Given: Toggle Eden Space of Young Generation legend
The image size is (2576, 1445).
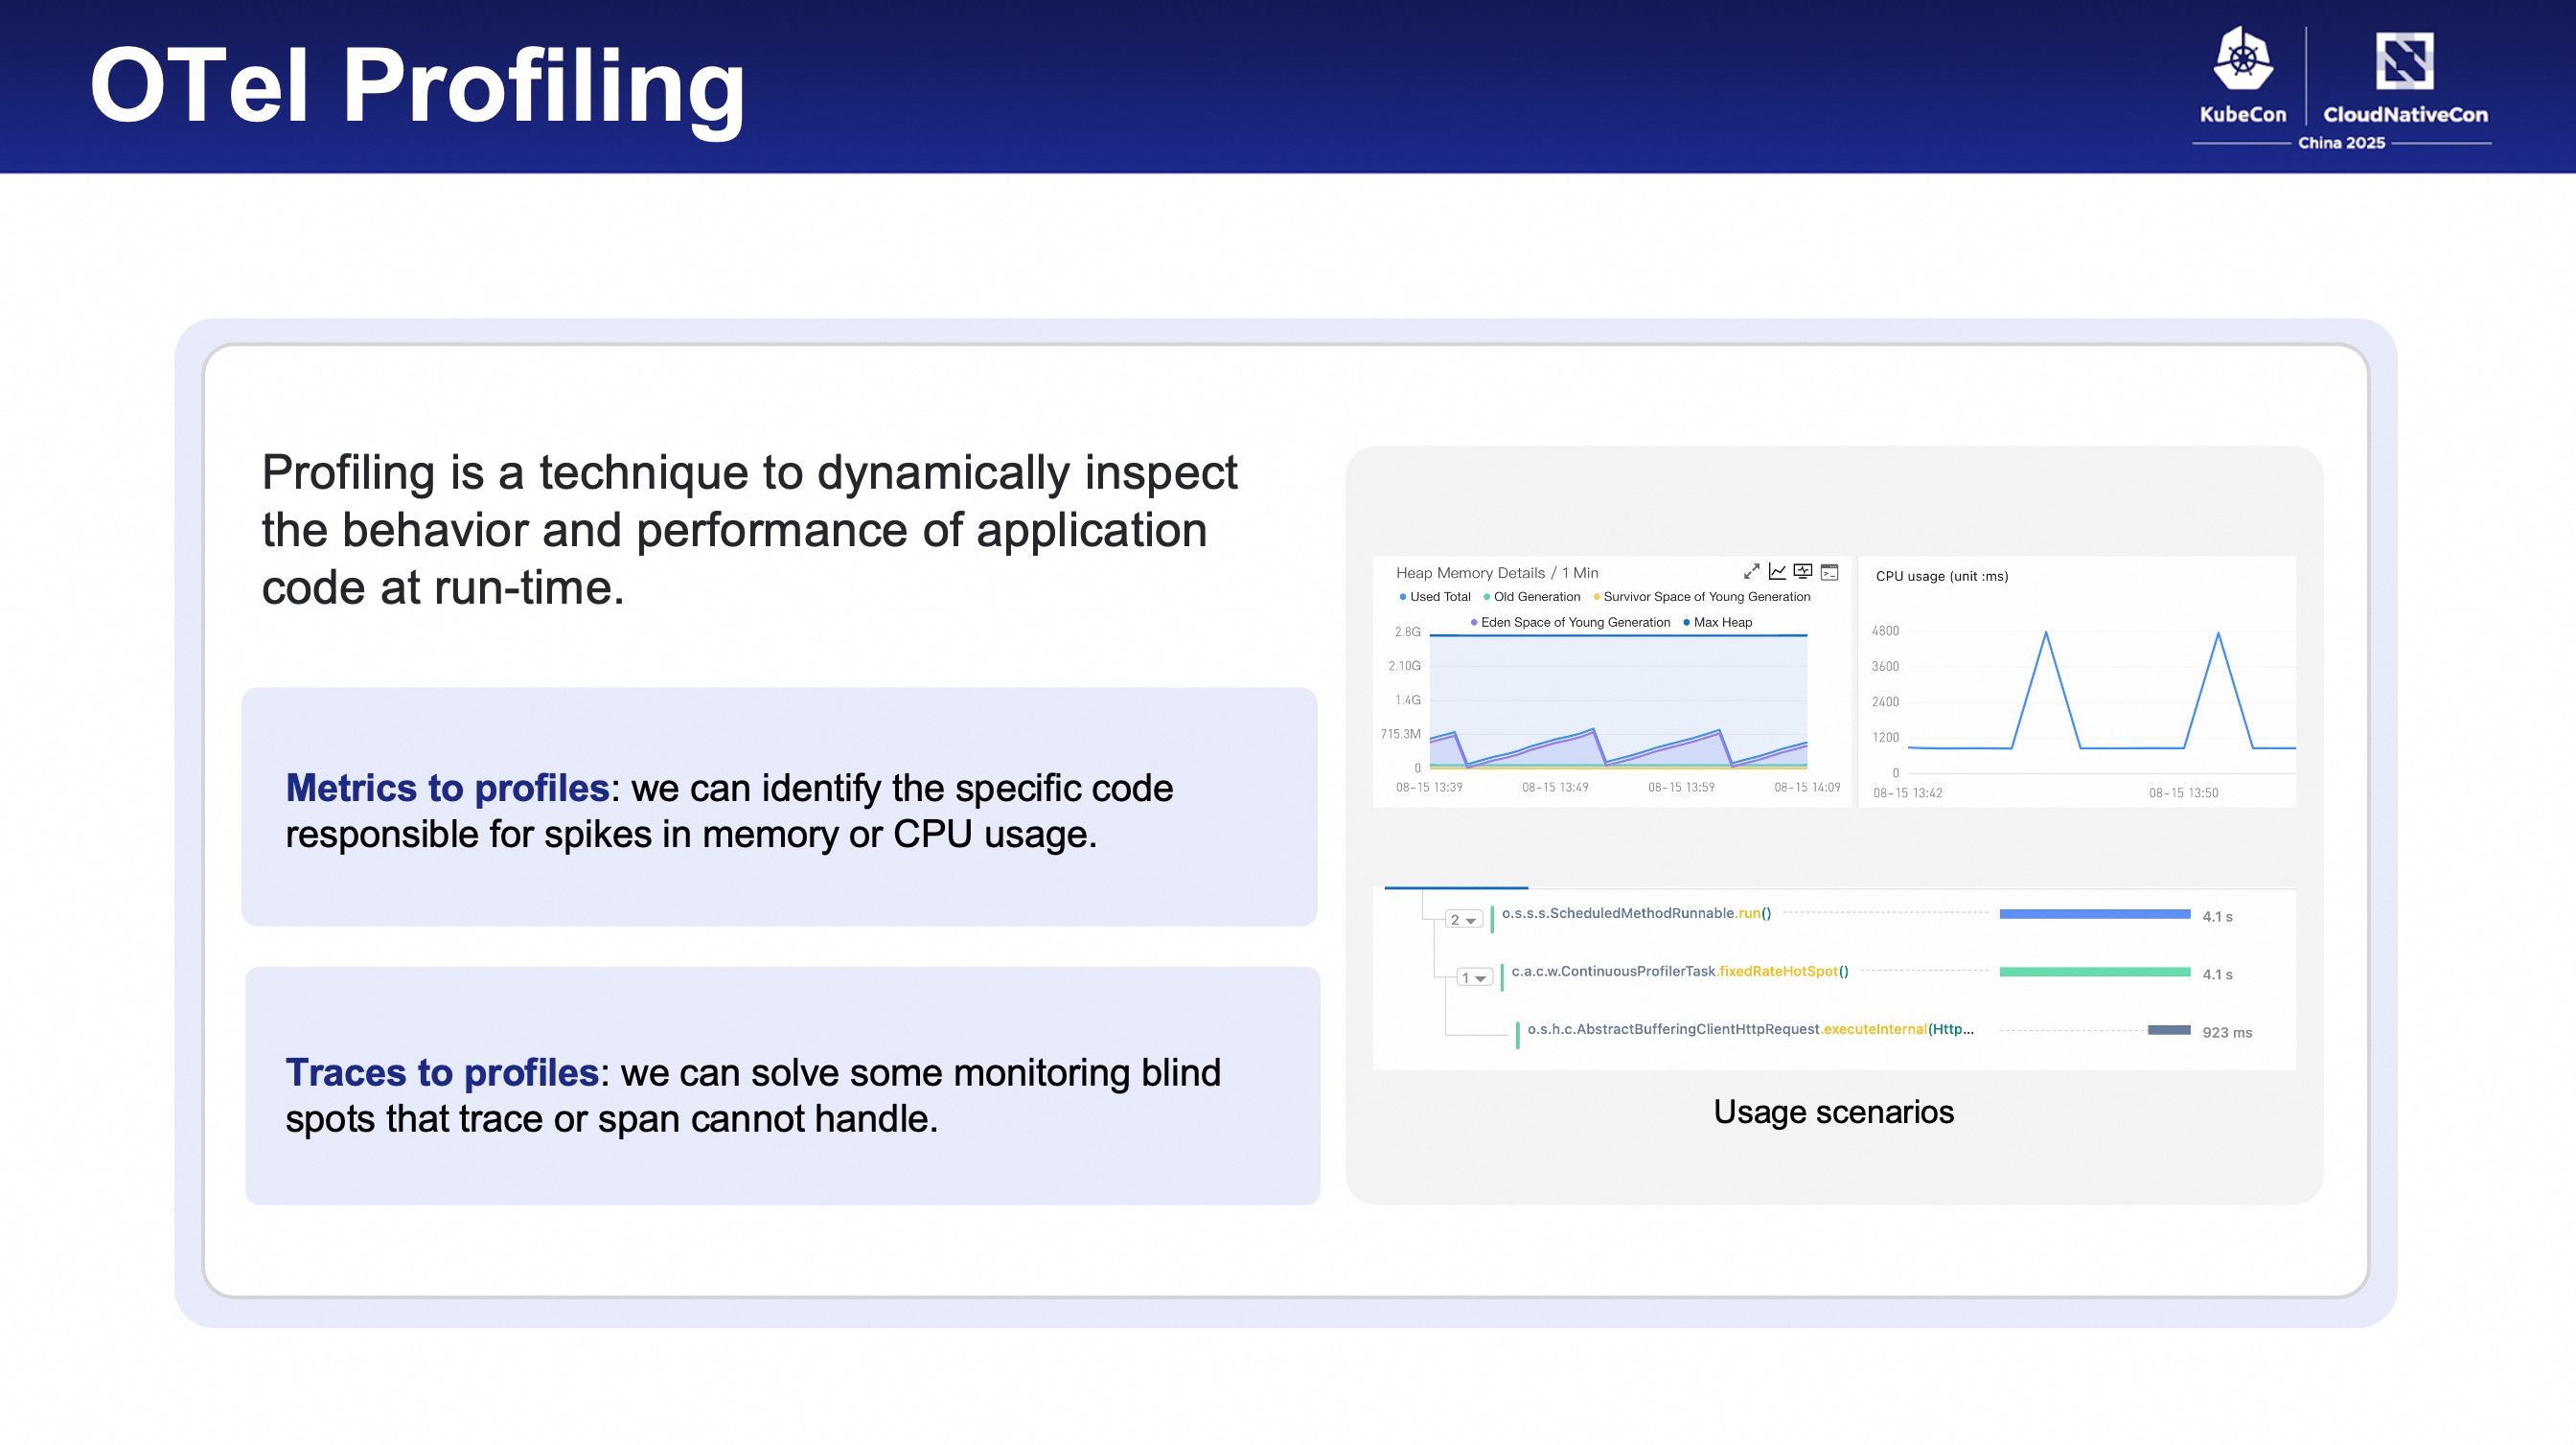Looking at the screenshot, I should click(x=1570, y=622).
